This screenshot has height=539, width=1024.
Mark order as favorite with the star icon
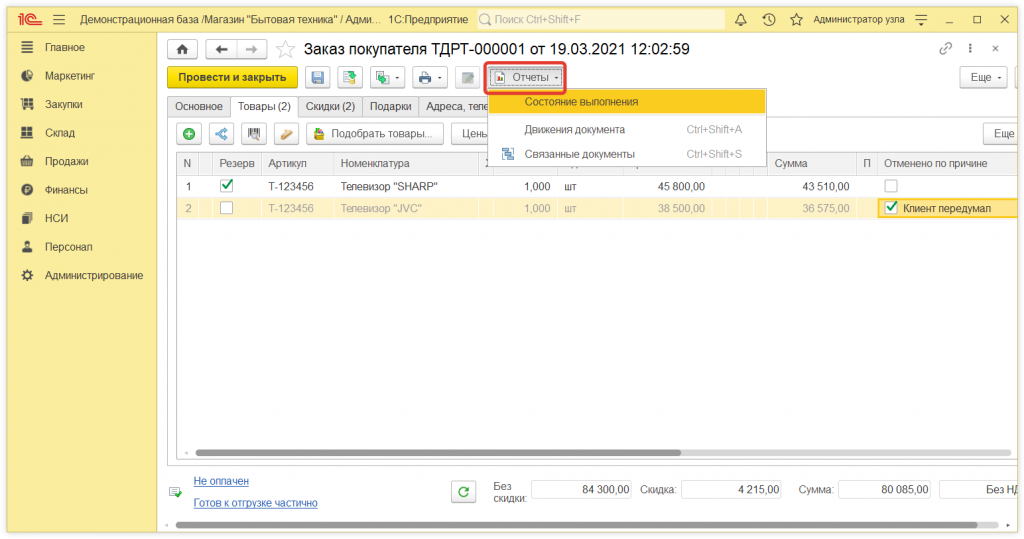tap(285, 49)
